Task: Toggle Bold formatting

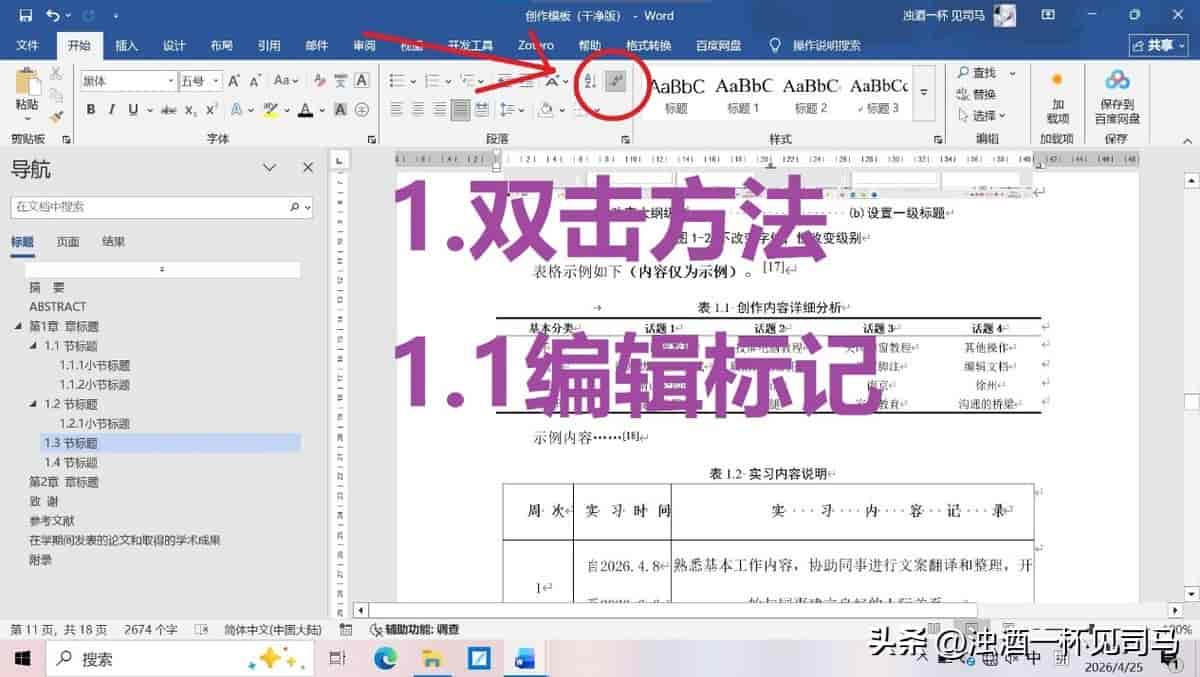Action: 91,110
